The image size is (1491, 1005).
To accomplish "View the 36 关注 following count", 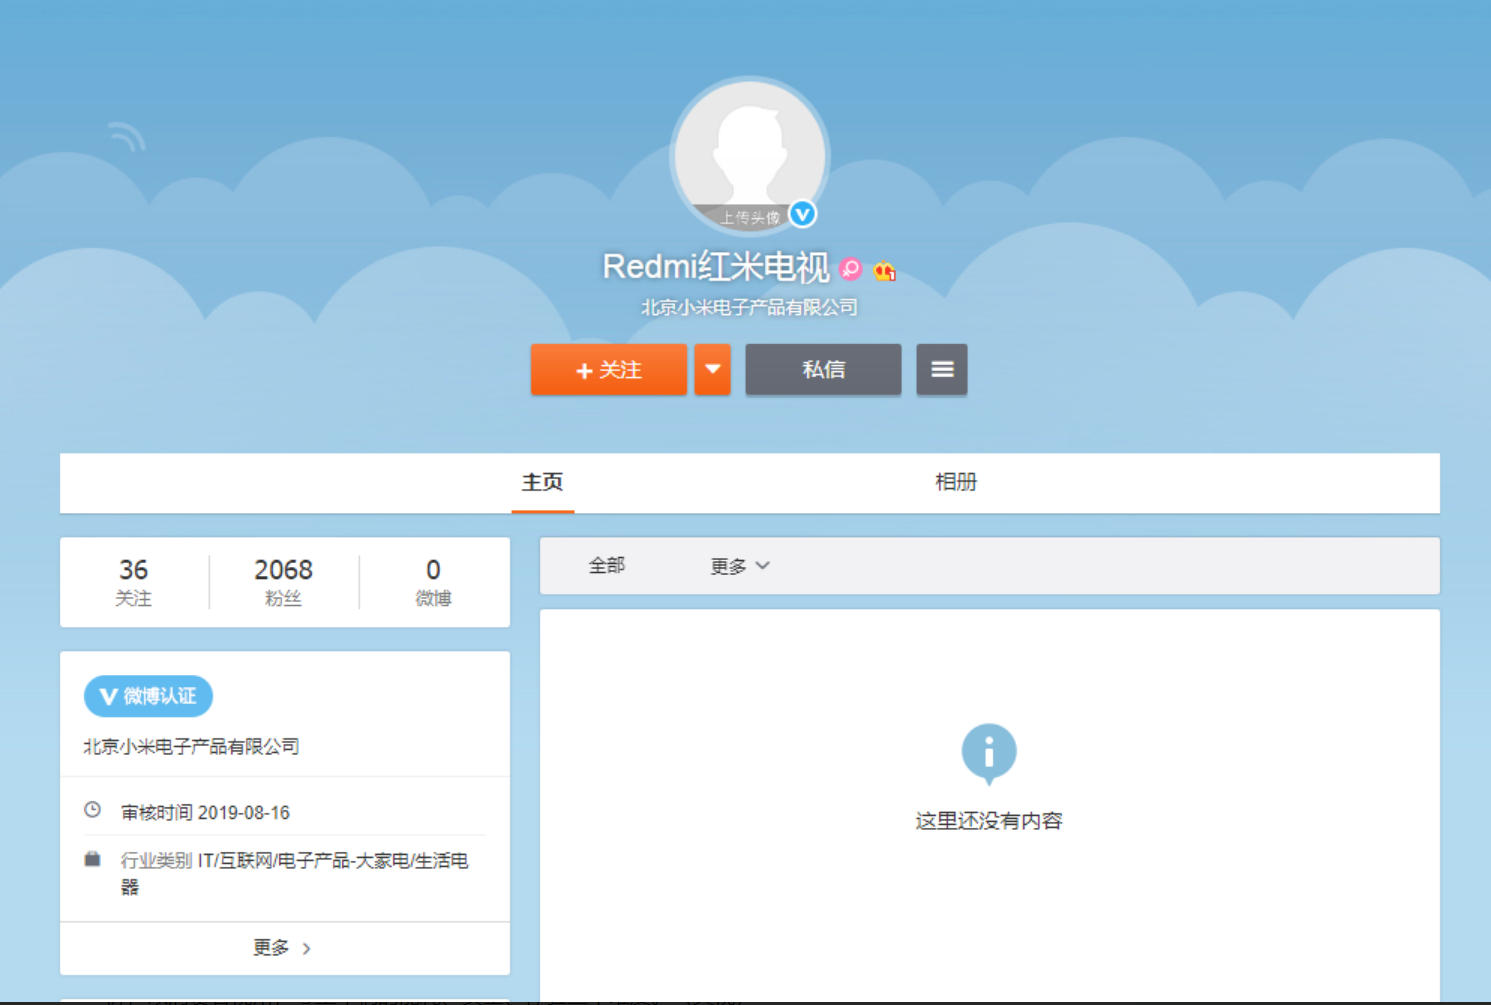I will (x=134, y=582).
